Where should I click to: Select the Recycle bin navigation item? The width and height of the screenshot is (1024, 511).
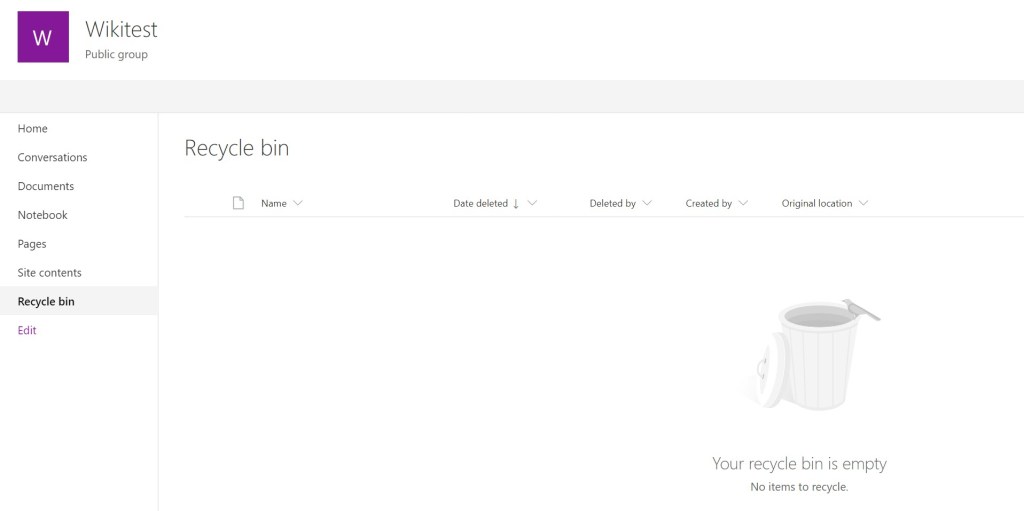46,302
